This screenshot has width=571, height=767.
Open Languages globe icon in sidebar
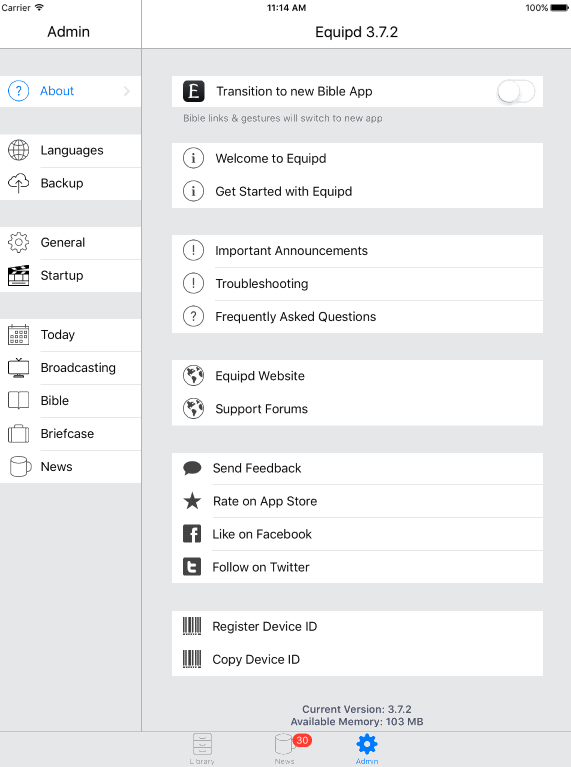point(19,150)
